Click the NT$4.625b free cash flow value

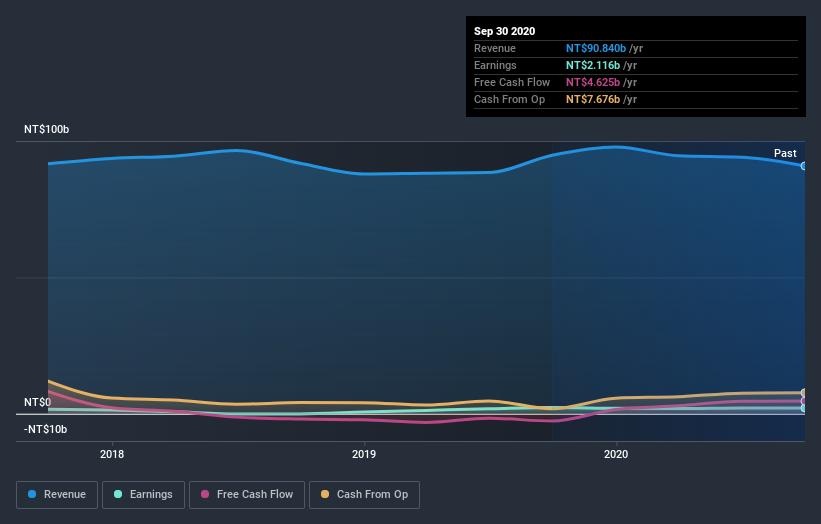click(593, 82)
